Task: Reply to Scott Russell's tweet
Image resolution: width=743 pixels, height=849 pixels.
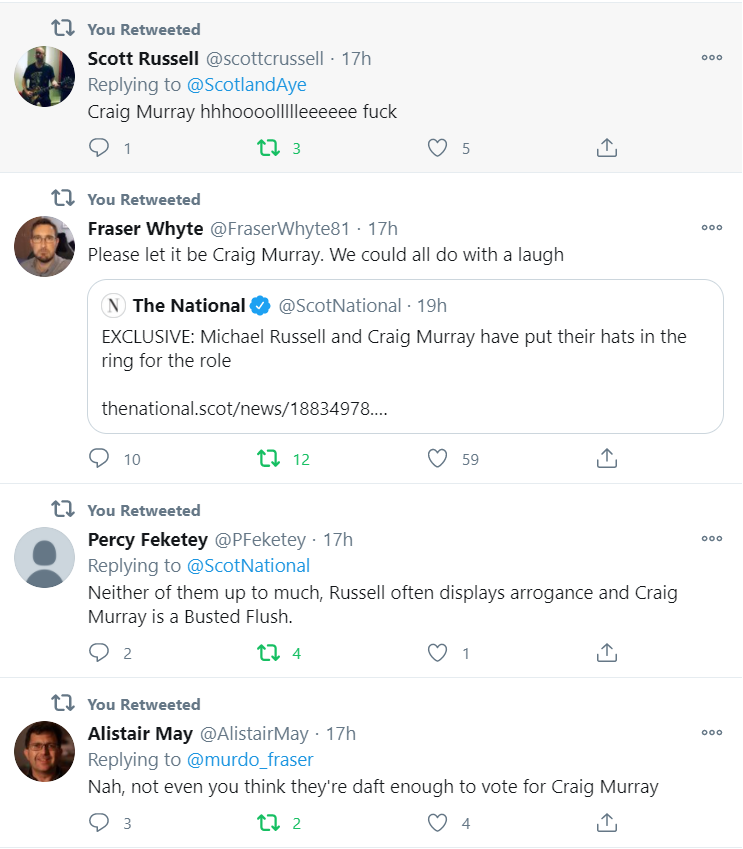Action: [x=99, y=148]
